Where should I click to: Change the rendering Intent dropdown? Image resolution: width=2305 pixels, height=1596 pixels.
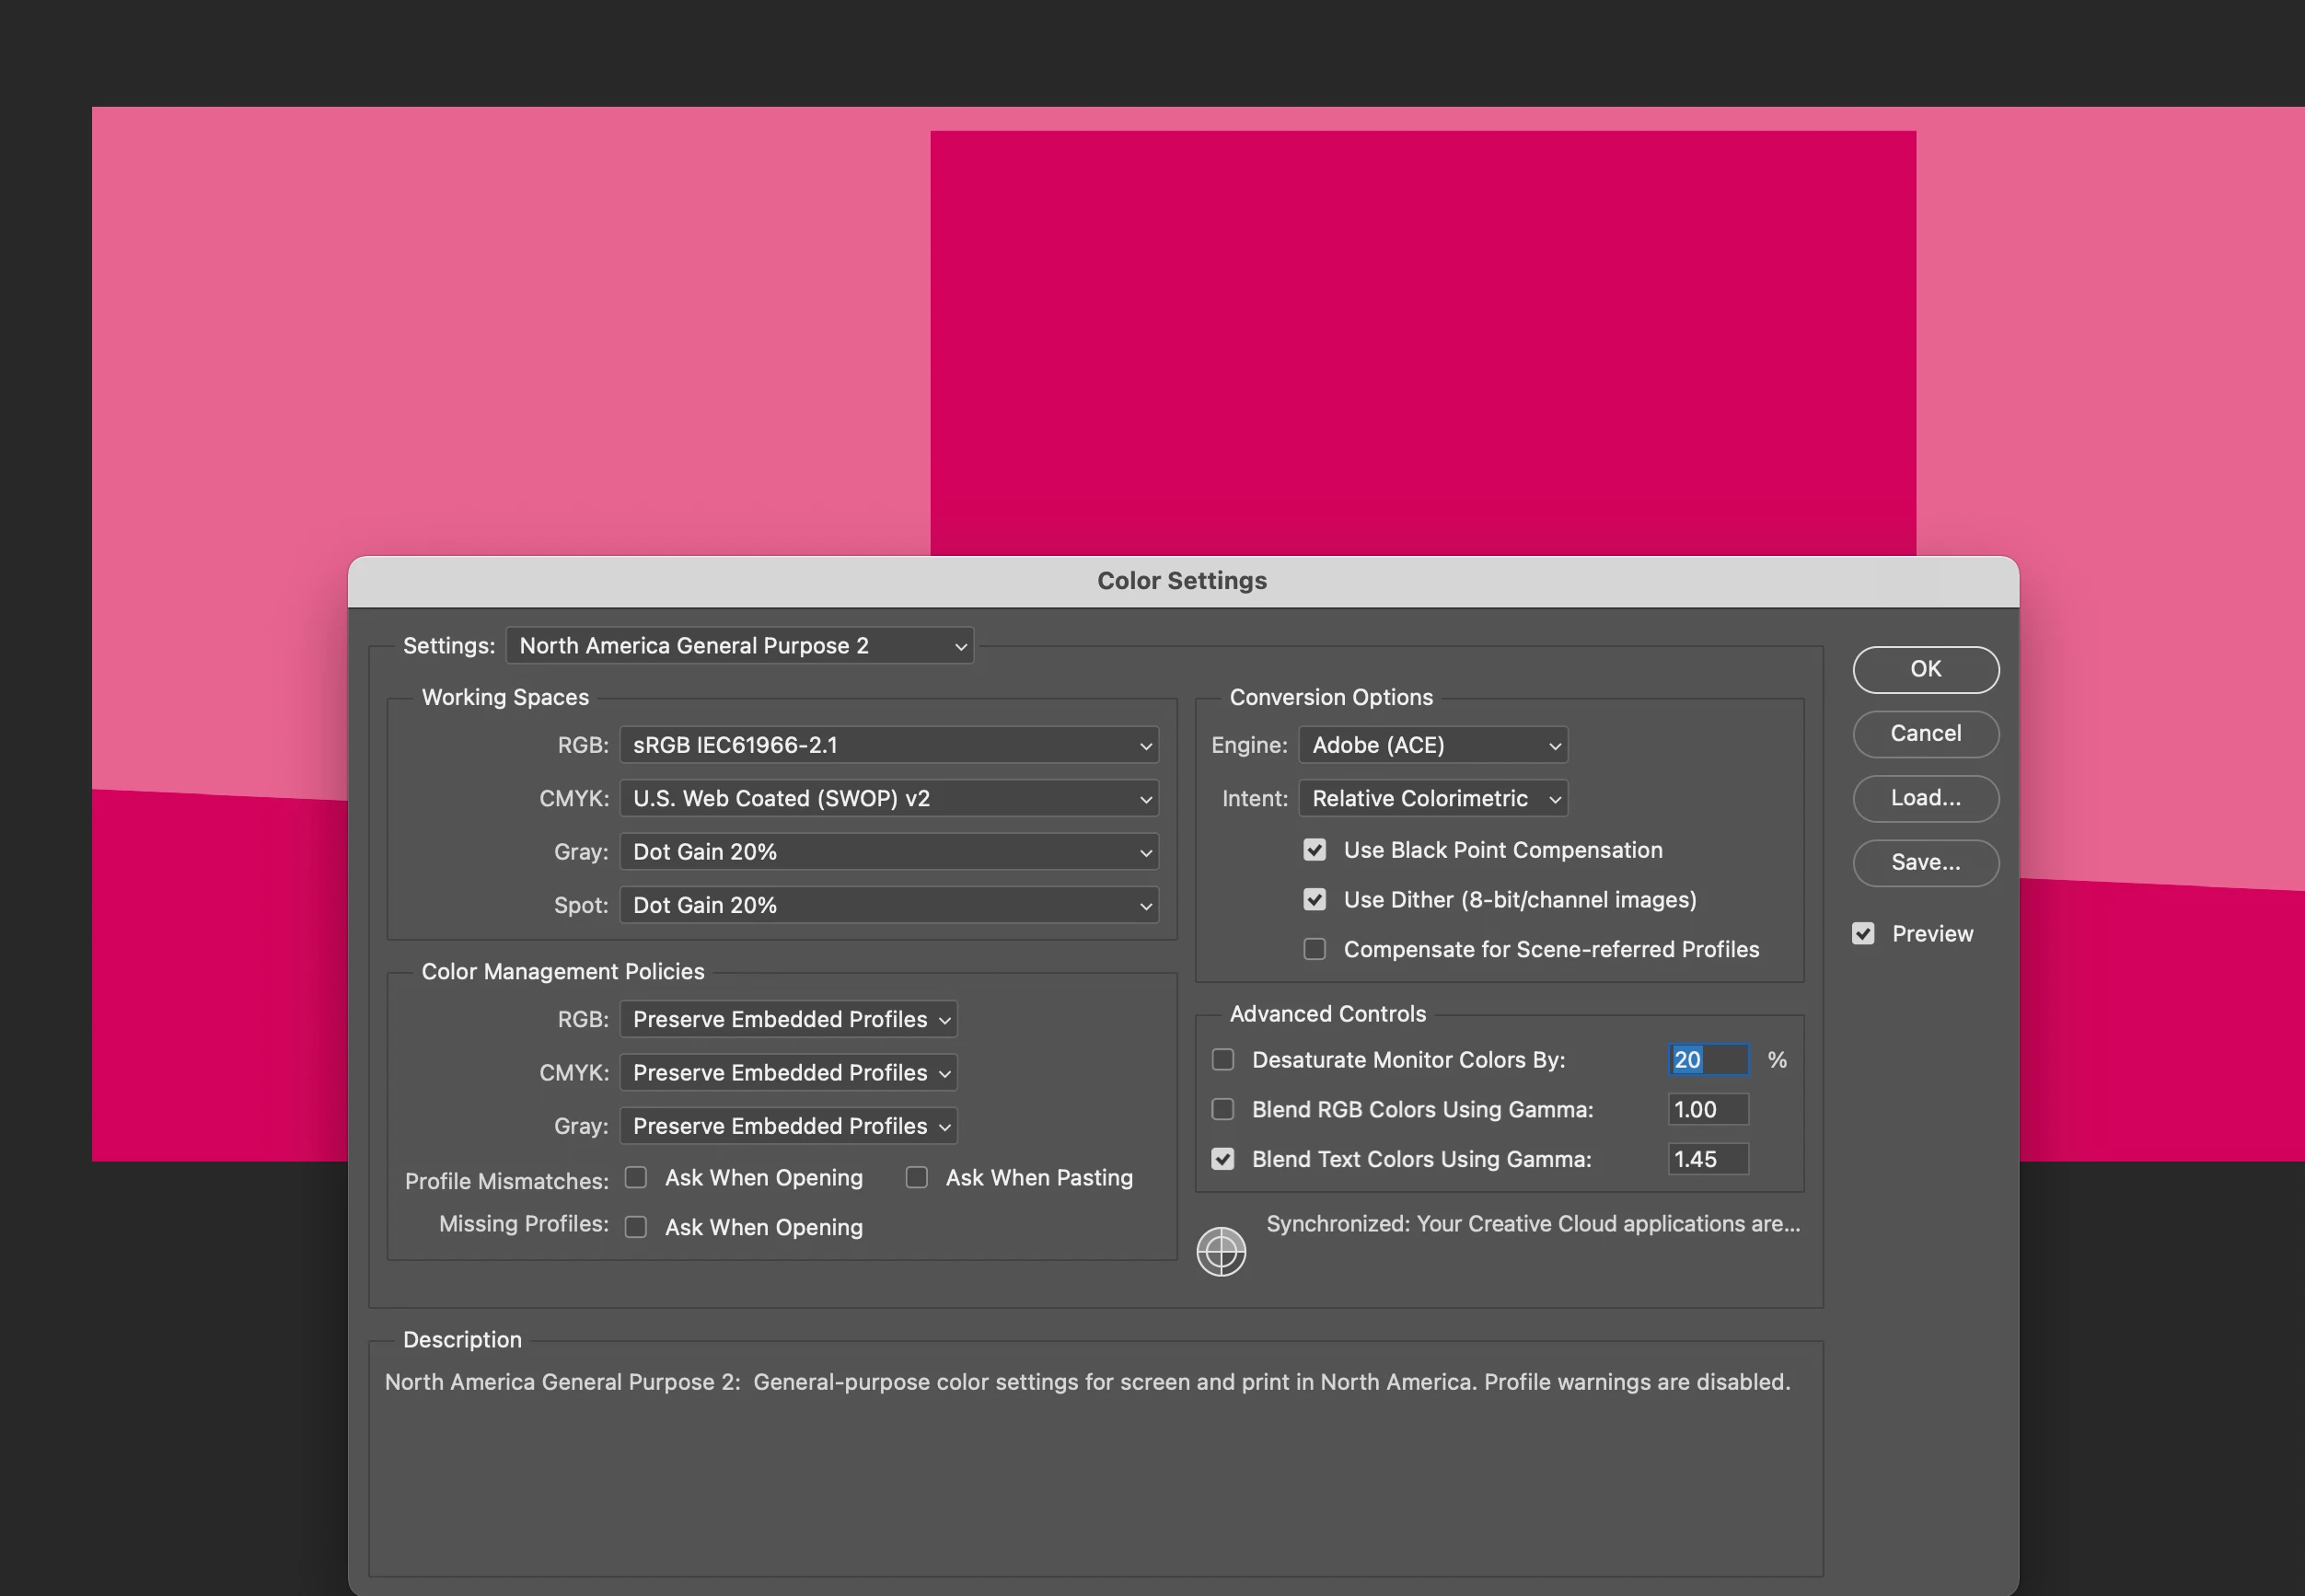1432,798
